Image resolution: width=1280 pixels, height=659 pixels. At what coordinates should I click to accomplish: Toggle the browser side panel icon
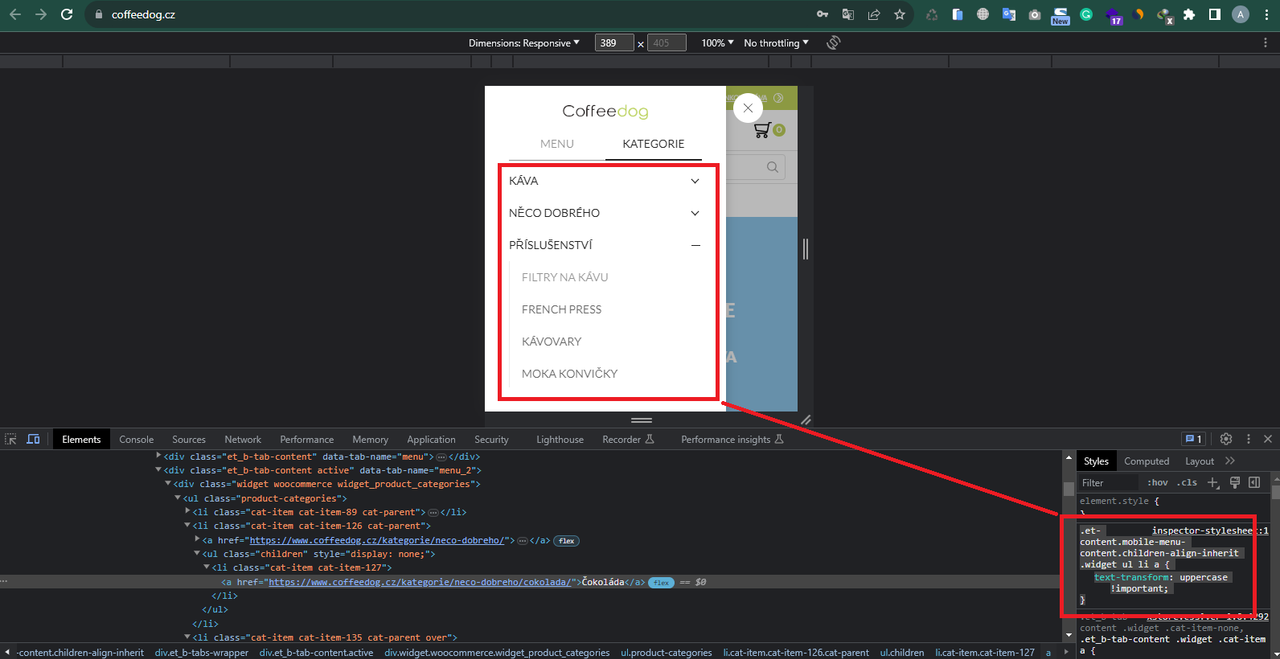click(1214, 15)
